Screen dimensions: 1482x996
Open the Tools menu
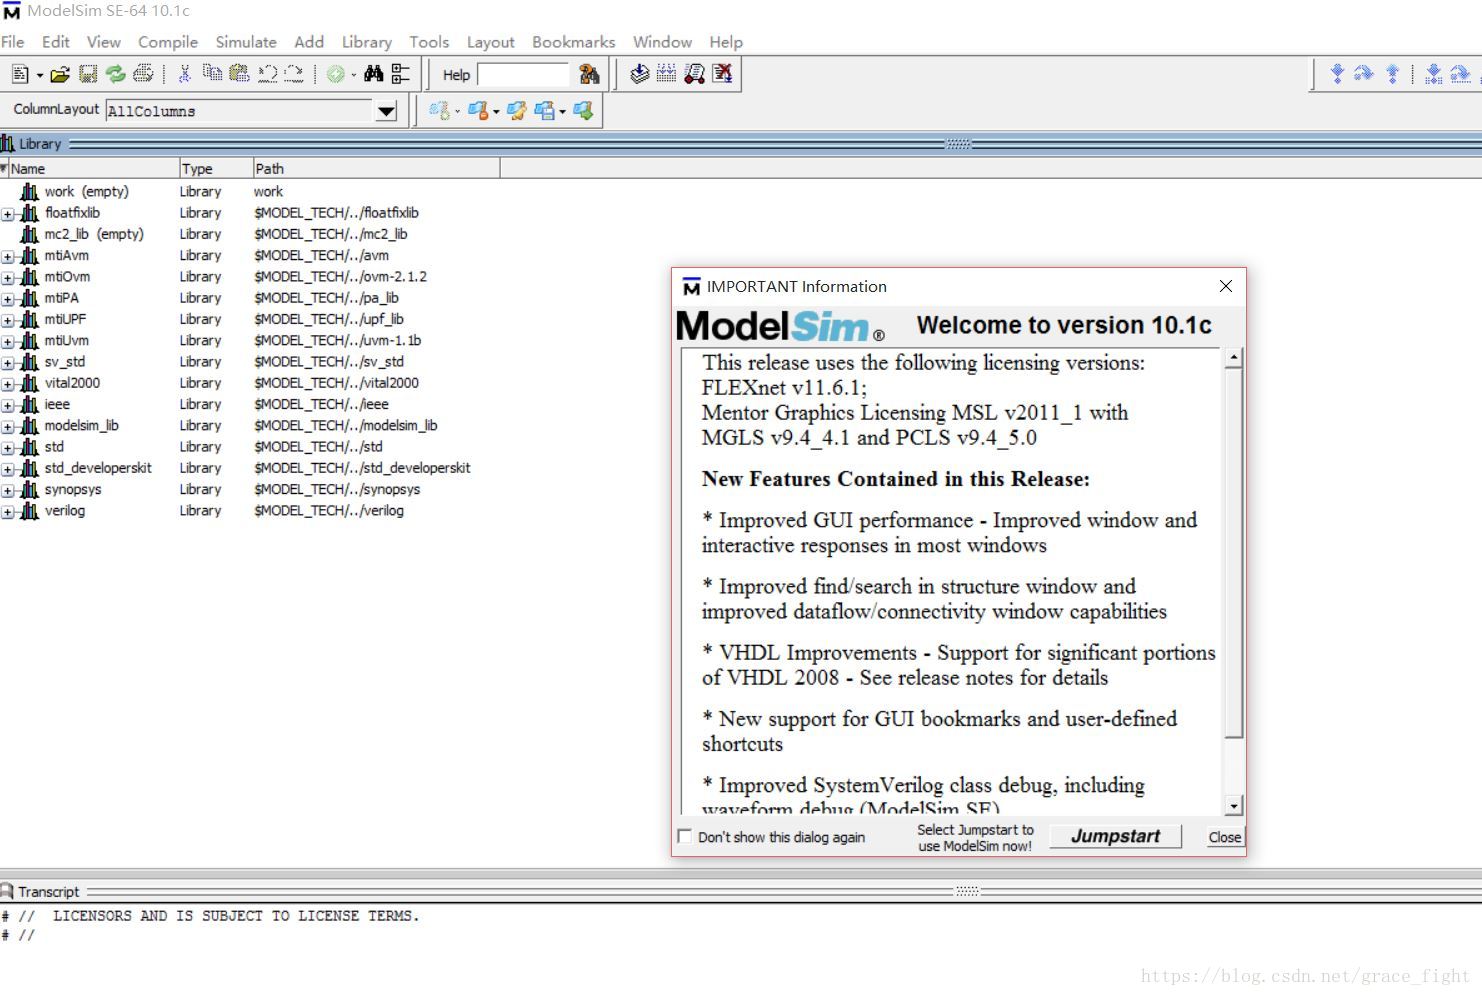coord(429,42)
